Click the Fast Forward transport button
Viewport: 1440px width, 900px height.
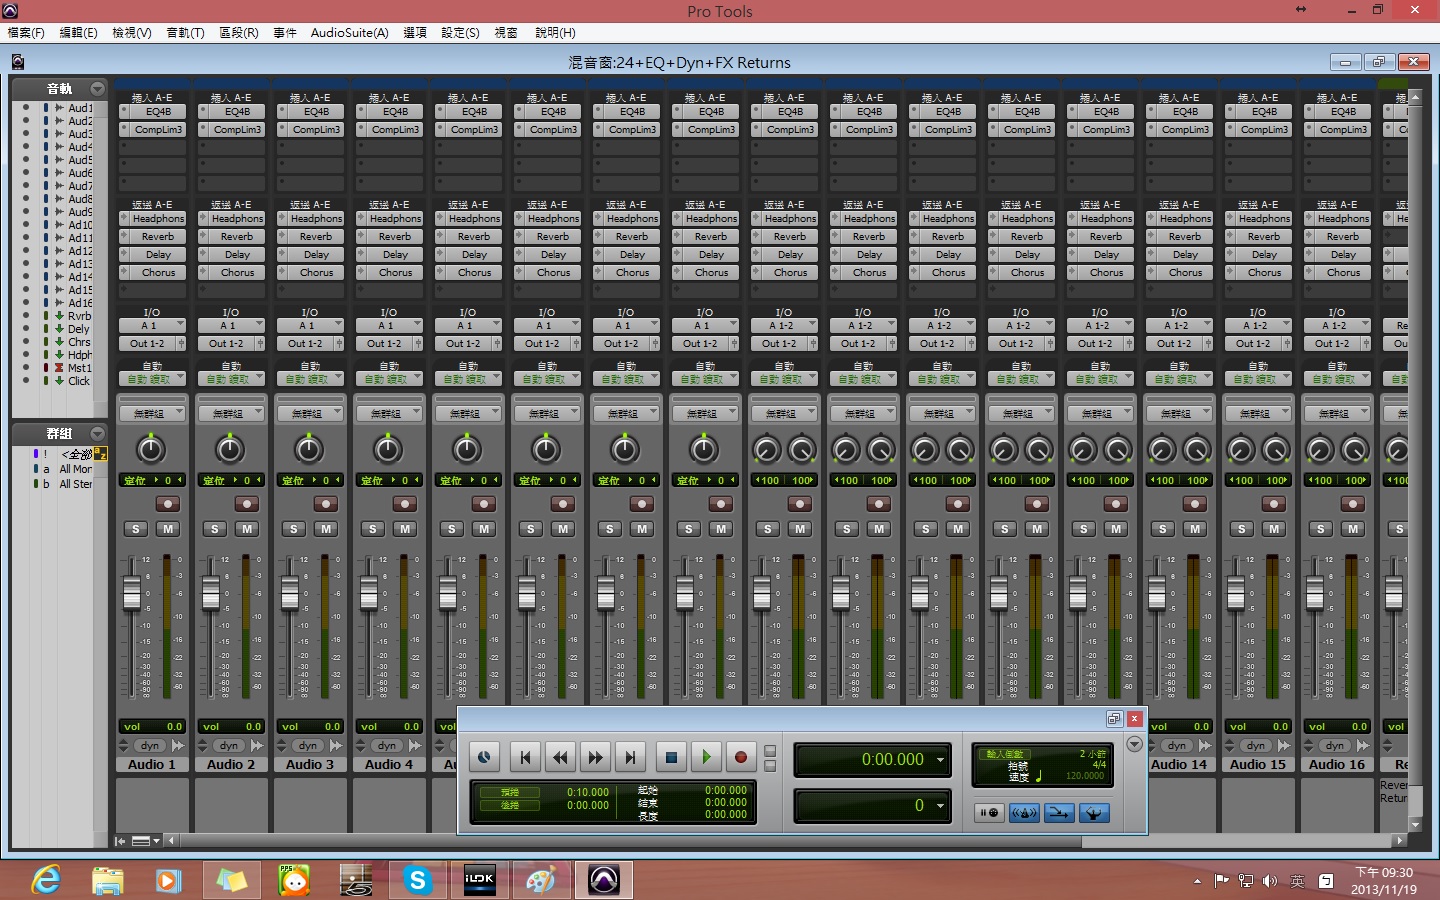(x=595, y=758)
